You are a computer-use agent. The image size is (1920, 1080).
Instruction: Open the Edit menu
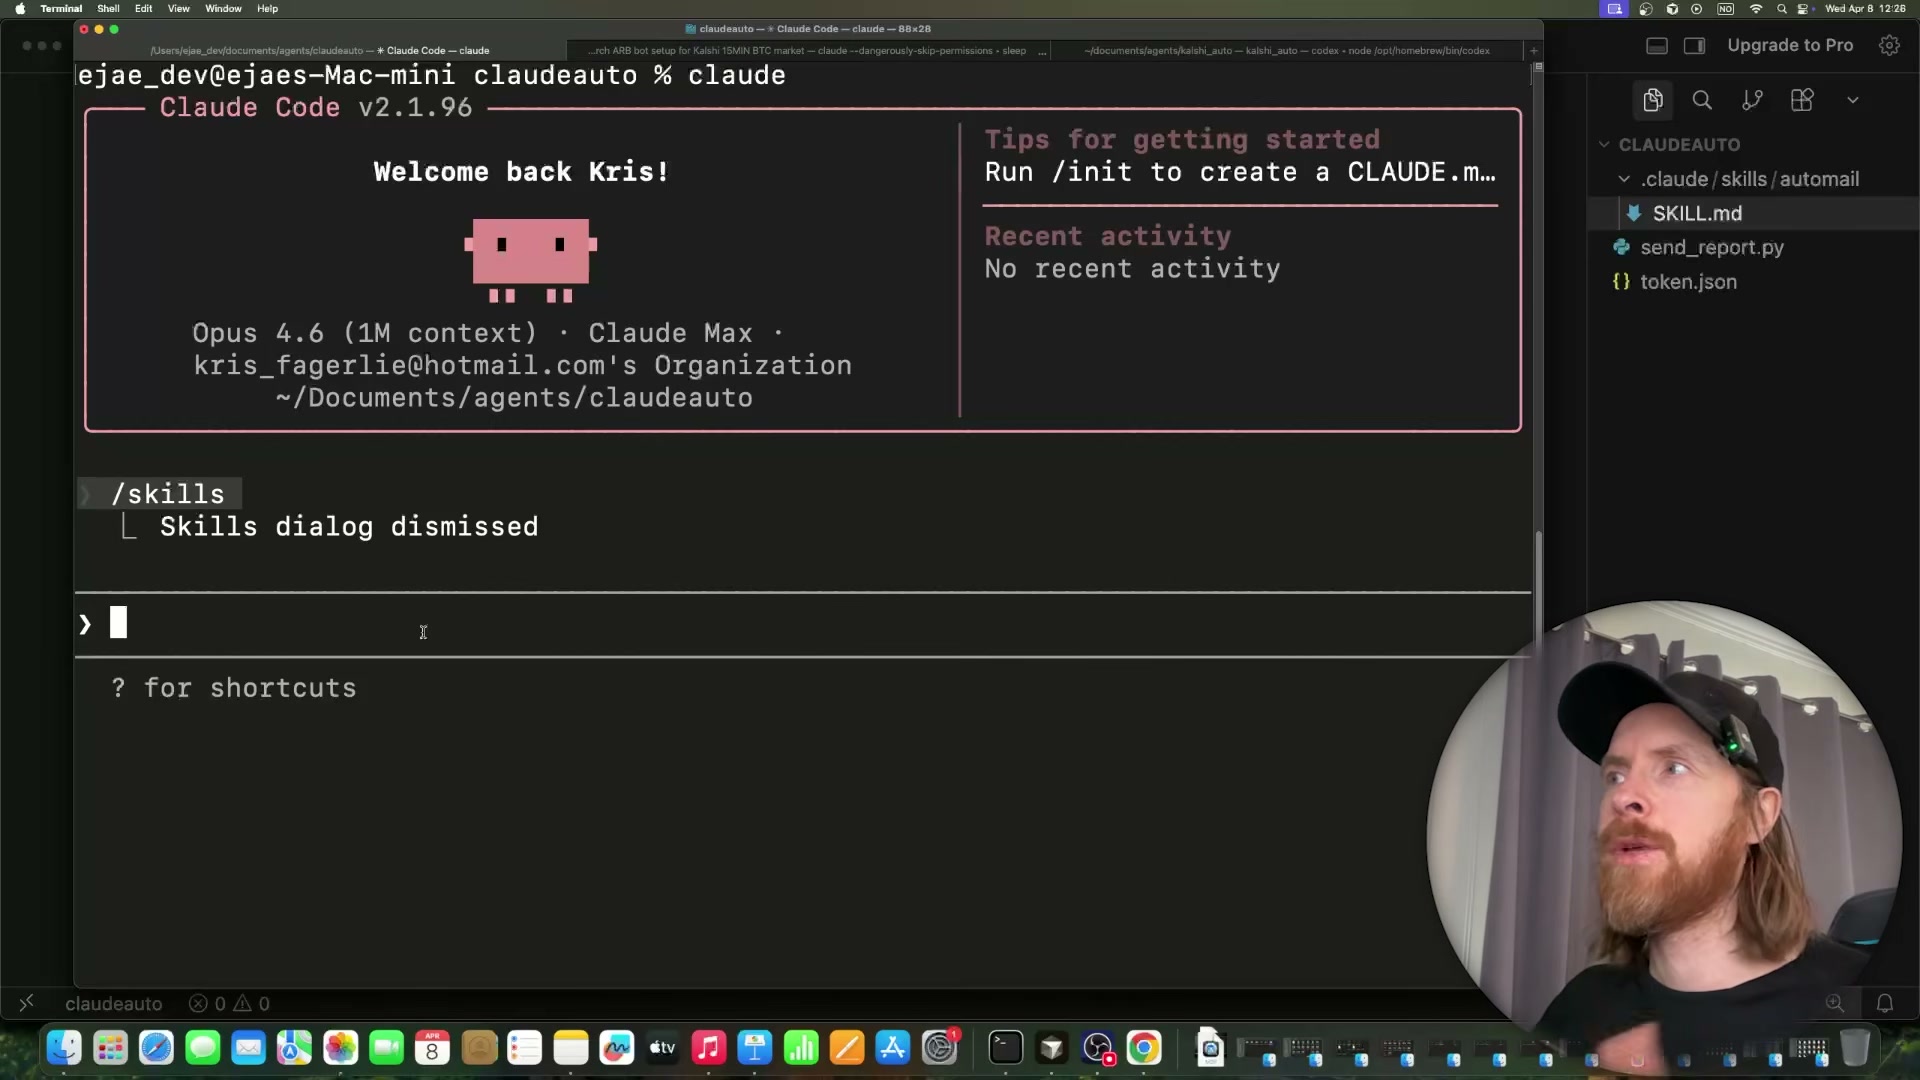coord(144,9)
